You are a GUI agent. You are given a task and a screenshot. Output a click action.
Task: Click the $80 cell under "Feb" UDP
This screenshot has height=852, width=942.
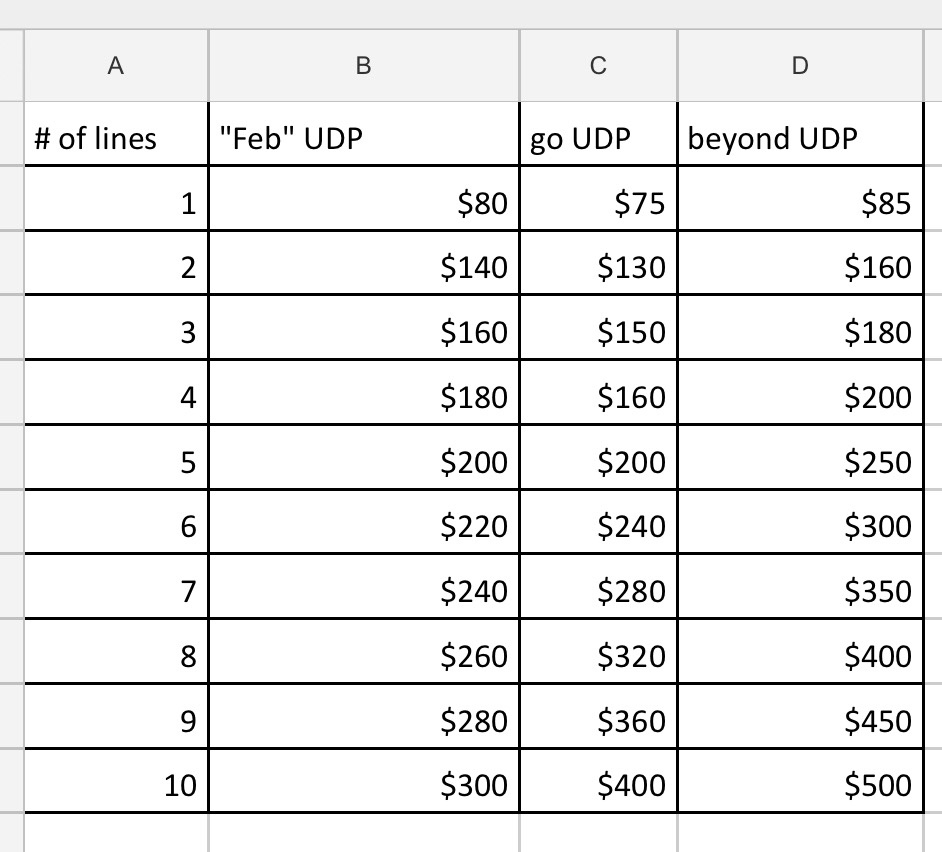(363, 204)
